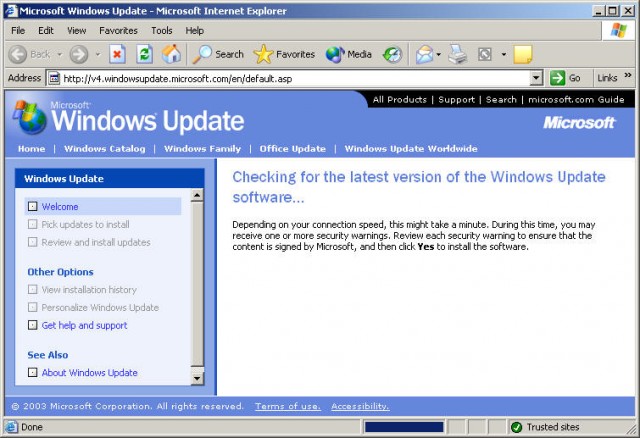640x438 pixels.
Task: Click box icon beside View installation history
Action: point(33,289)
